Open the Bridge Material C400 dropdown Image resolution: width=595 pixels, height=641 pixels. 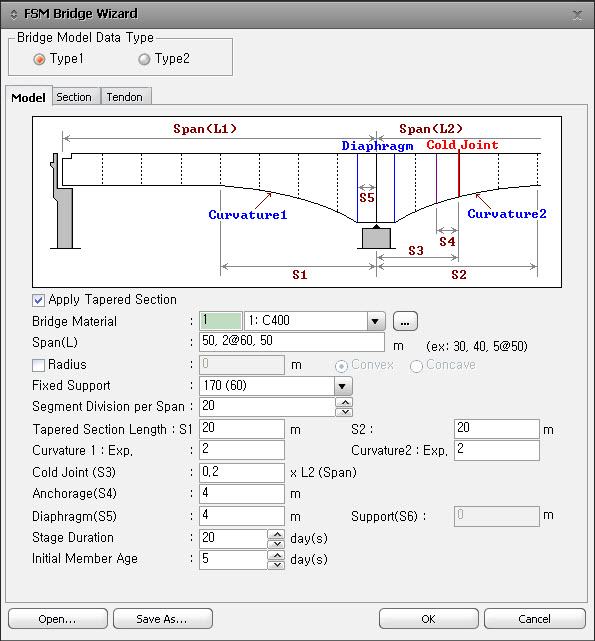coord(375,321)
